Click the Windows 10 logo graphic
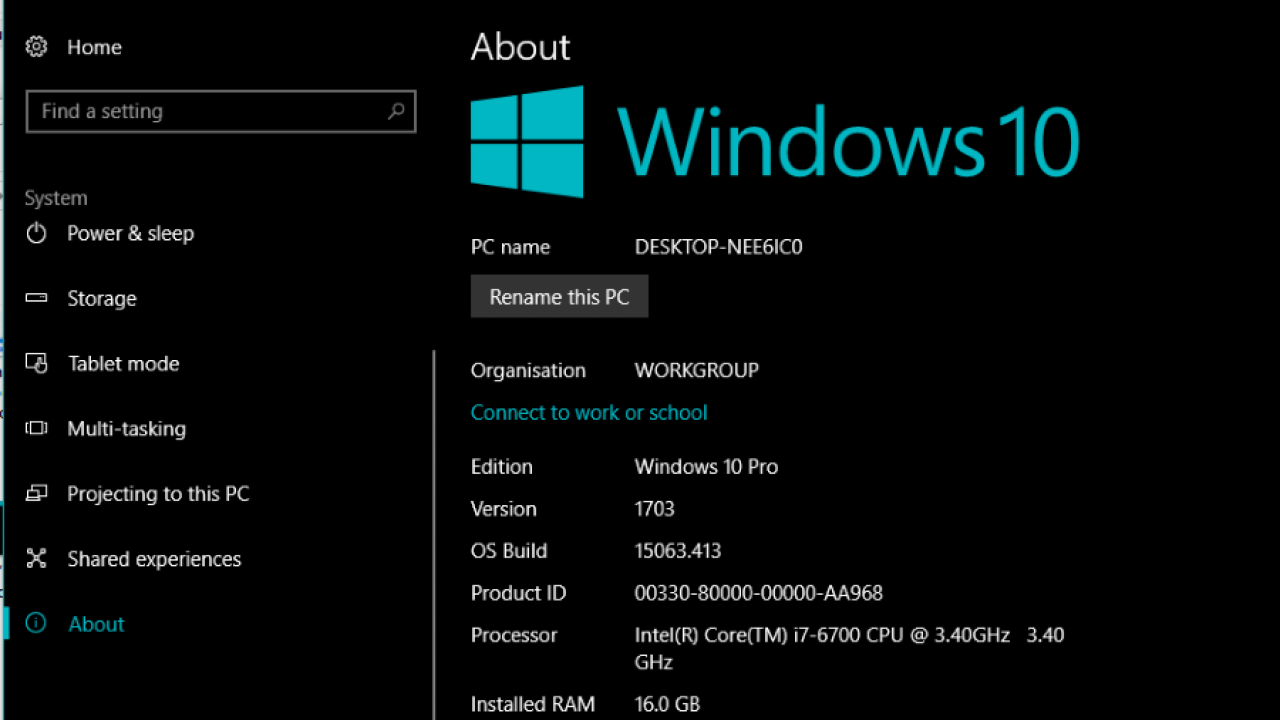Viewport: 1280px width, 720px height. pos(526,141)
